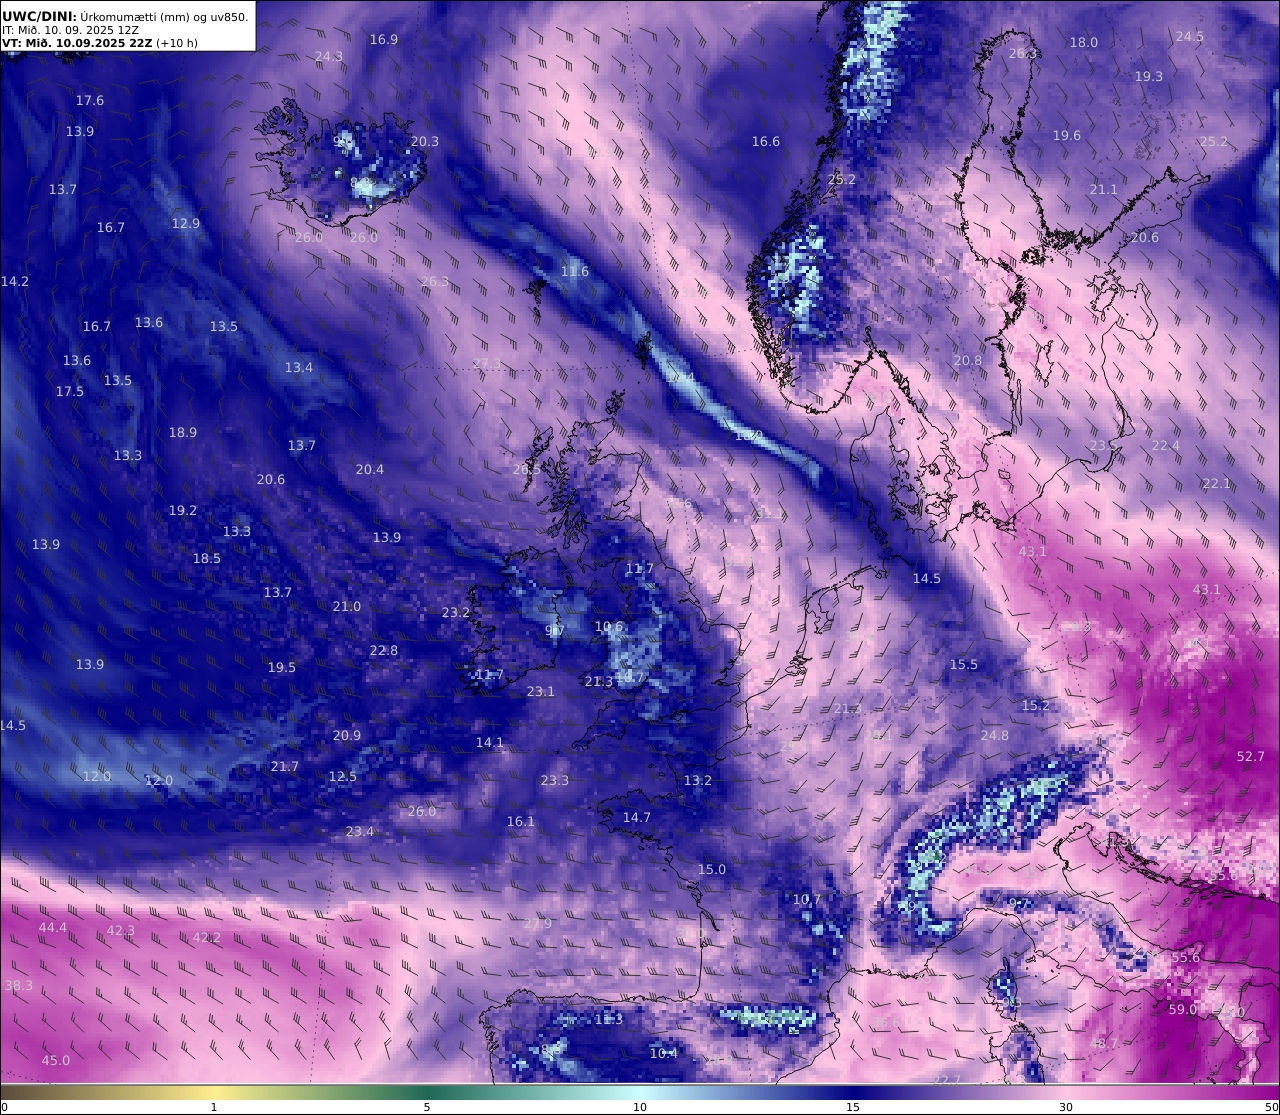Click the 24.5 value in the top right
Viewport: 1280px width, 1115px height.
(1190, 36)
